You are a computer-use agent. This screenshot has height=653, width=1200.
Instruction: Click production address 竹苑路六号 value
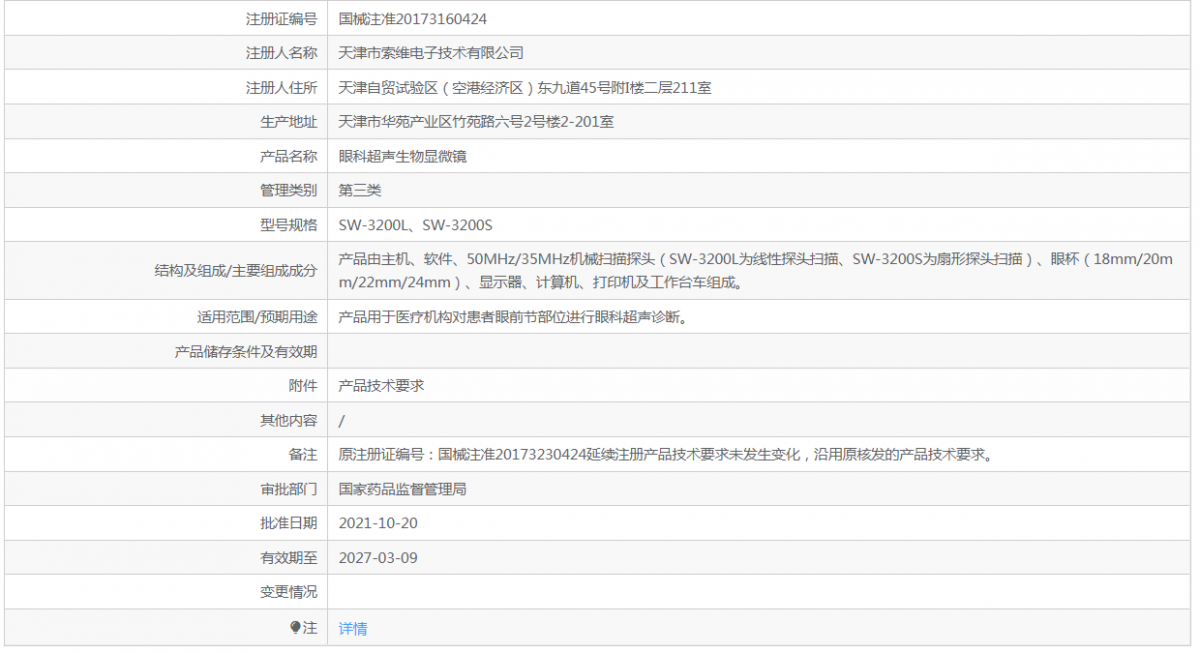(476, 122)
